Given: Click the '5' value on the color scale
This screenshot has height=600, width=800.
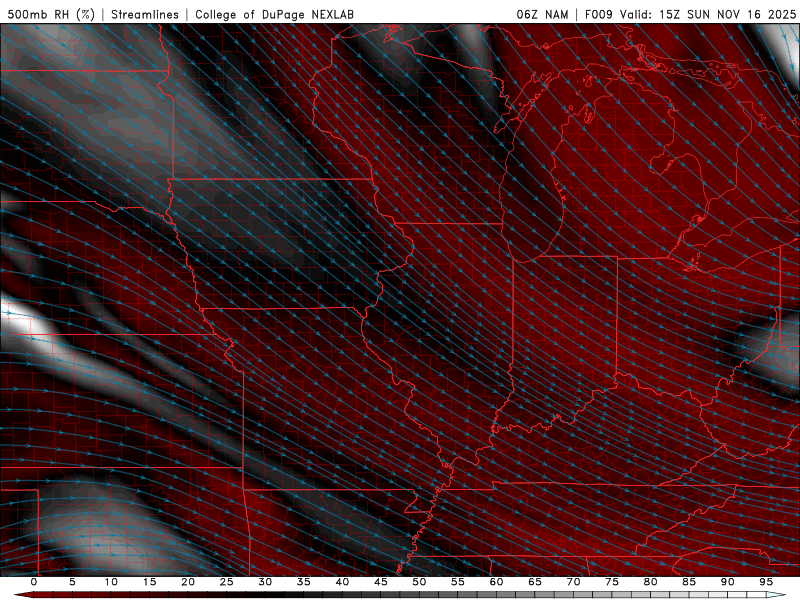Looking at the screenshot, I should [72, 582].
